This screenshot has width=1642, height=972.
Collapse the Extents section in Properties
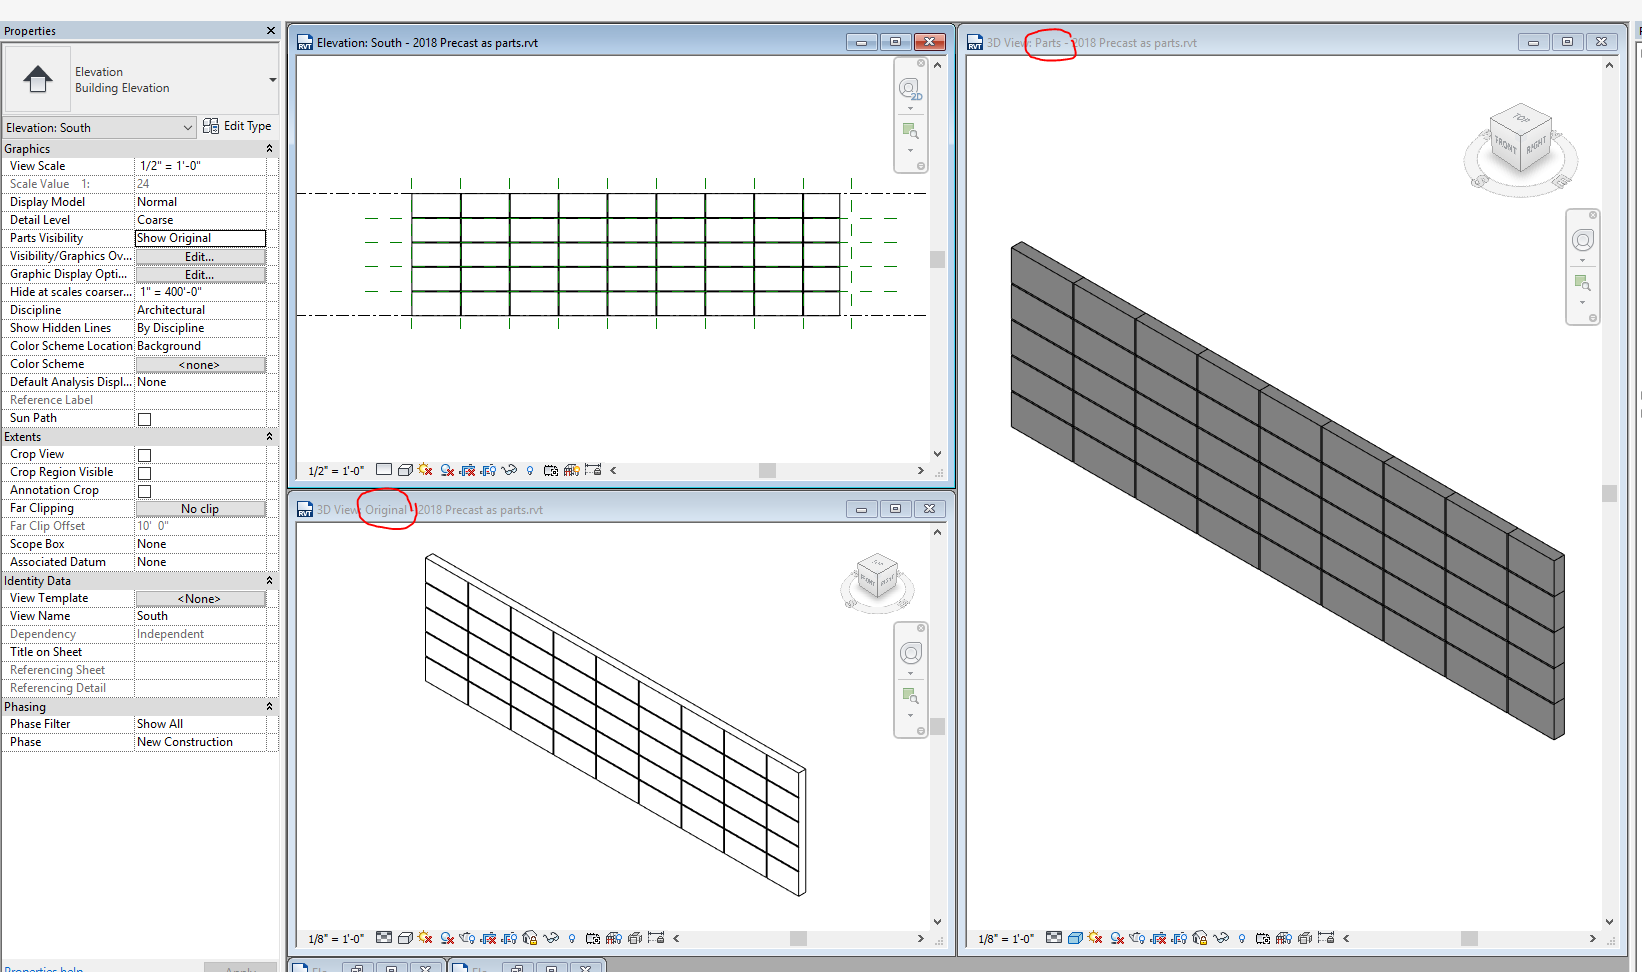point(269,436)
